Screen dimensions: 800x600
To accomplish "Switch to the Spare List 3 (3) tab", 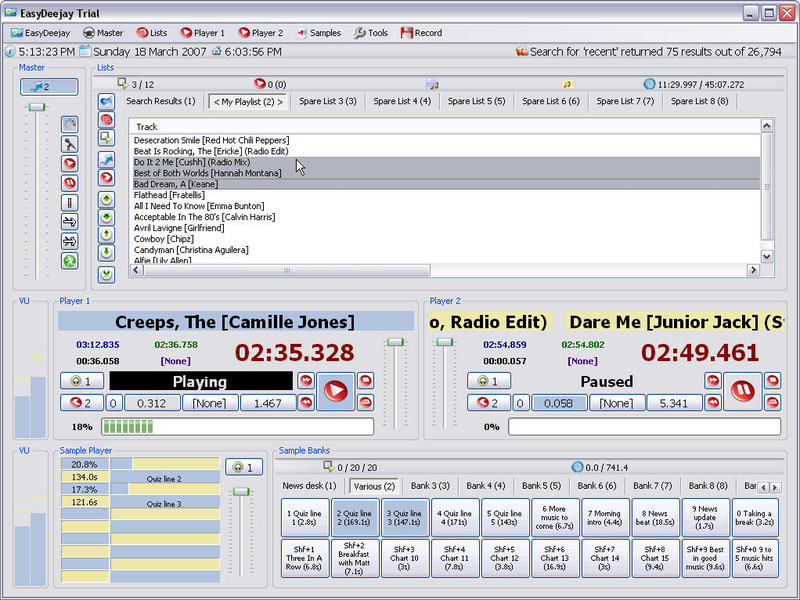I will click(x=328, y=101).
